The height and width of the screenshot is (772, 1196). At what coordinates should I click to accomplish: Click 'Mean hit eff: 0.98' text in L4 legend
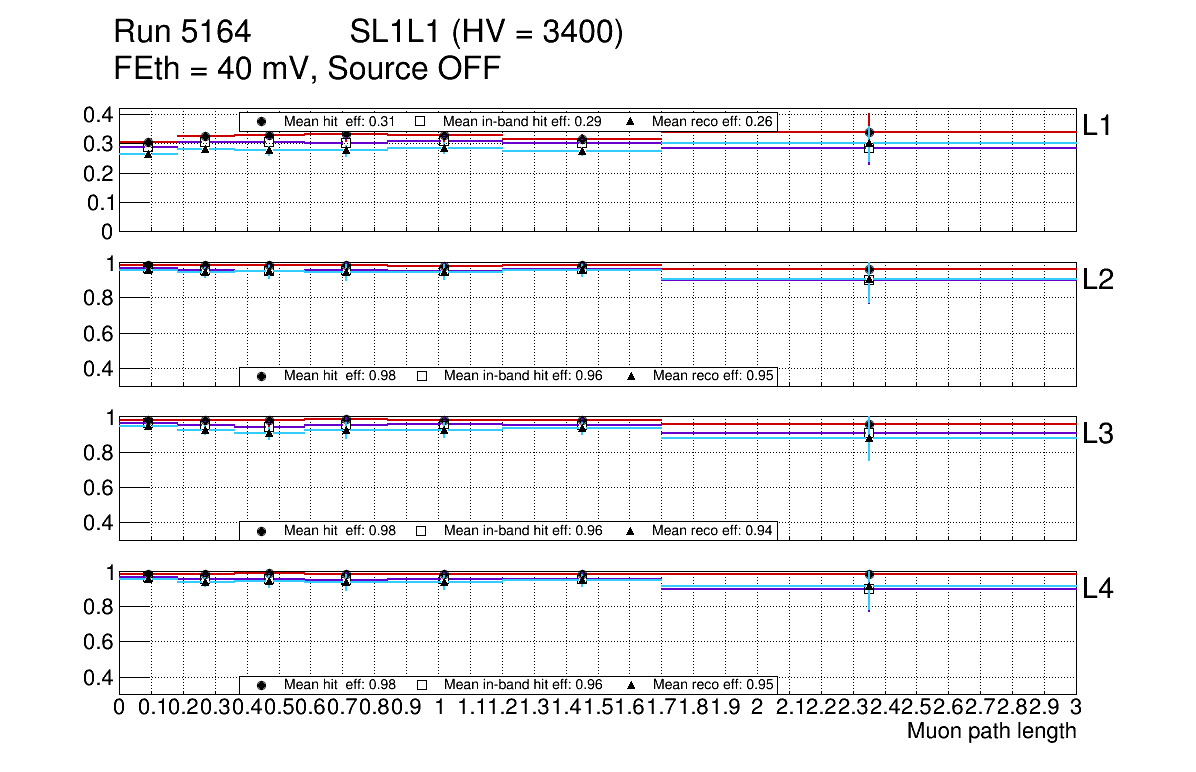pos(340,685)
